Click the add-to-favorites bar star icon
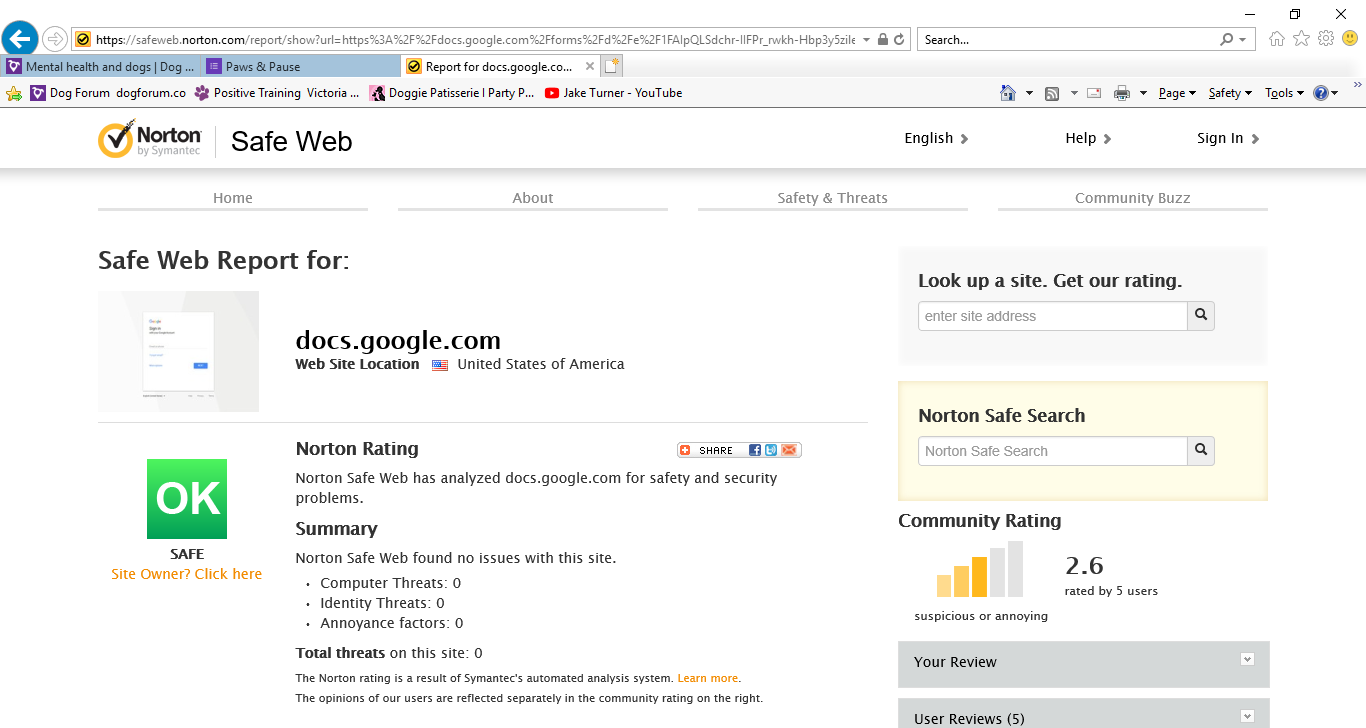The height and width of the screenshot is (728, 1366). 14,93
